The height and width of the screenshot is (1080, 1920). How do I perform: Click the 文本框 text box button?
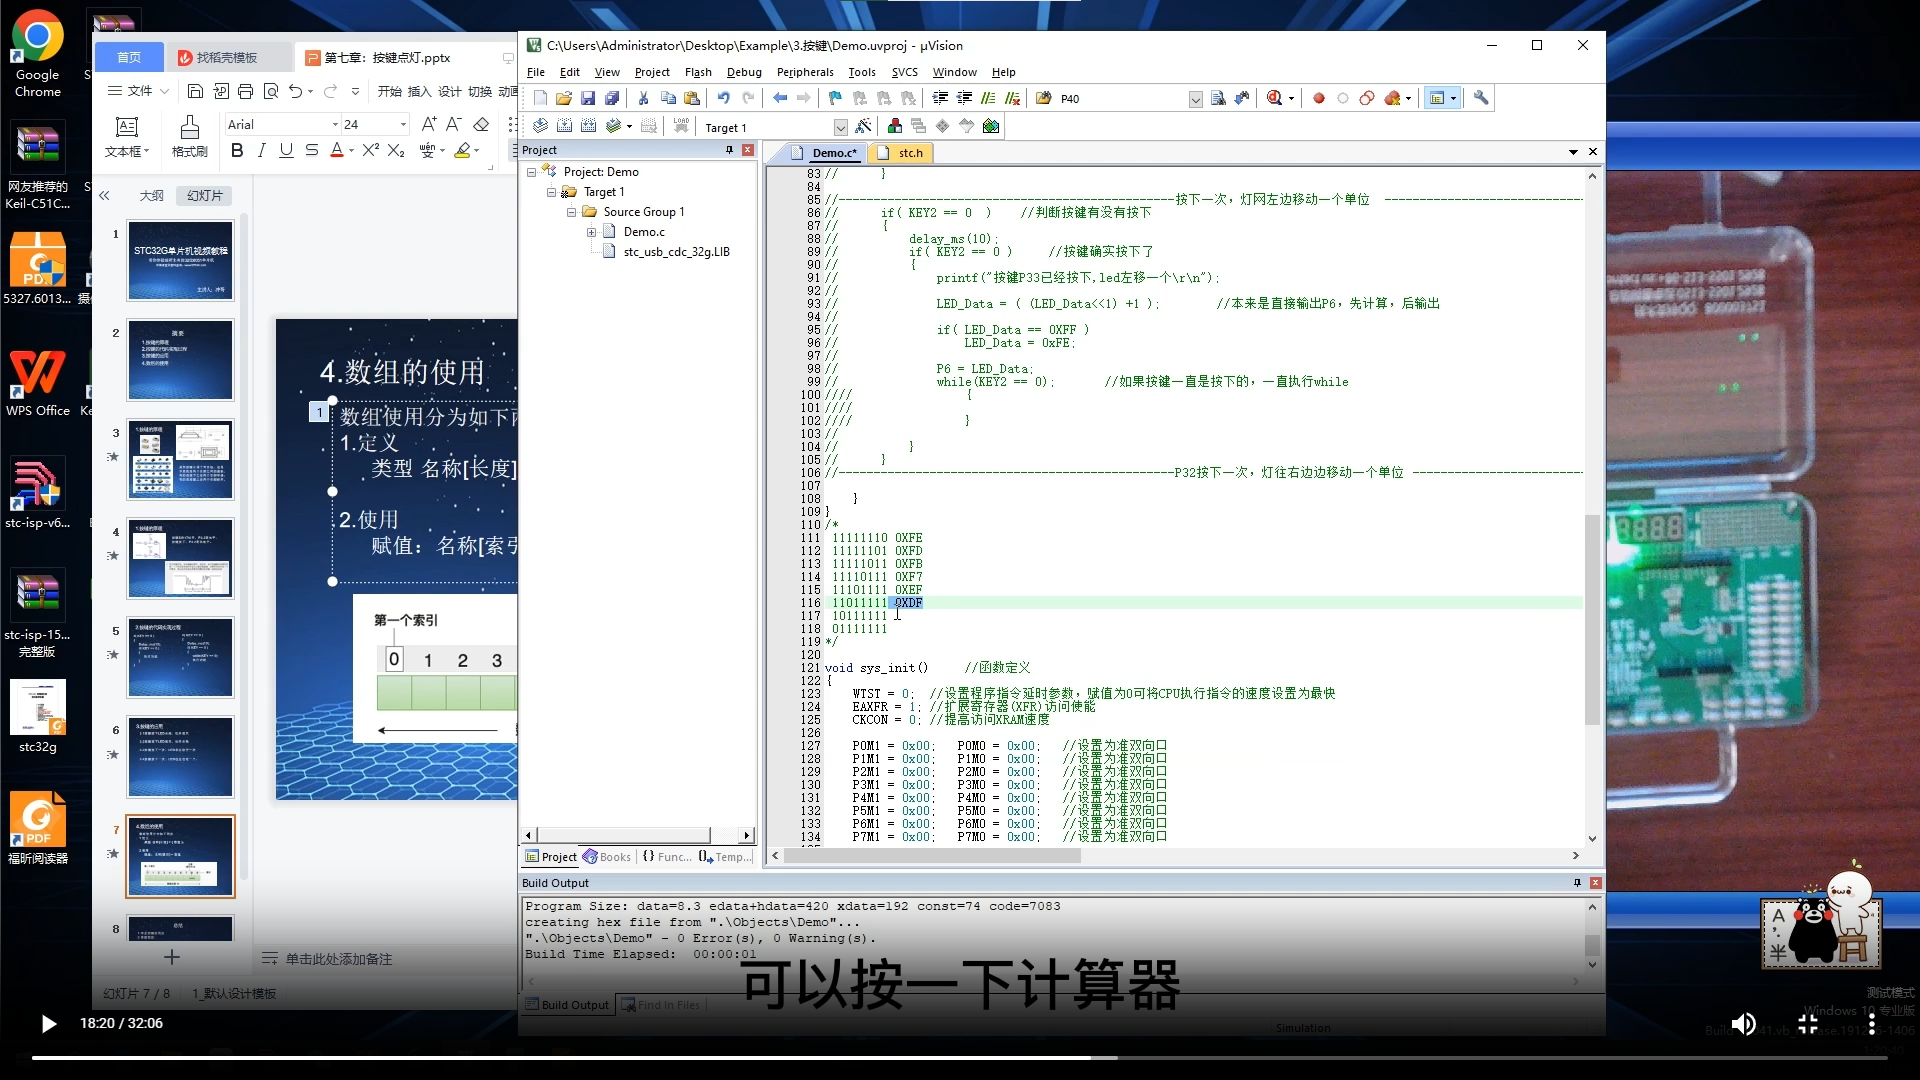point(127,137)
